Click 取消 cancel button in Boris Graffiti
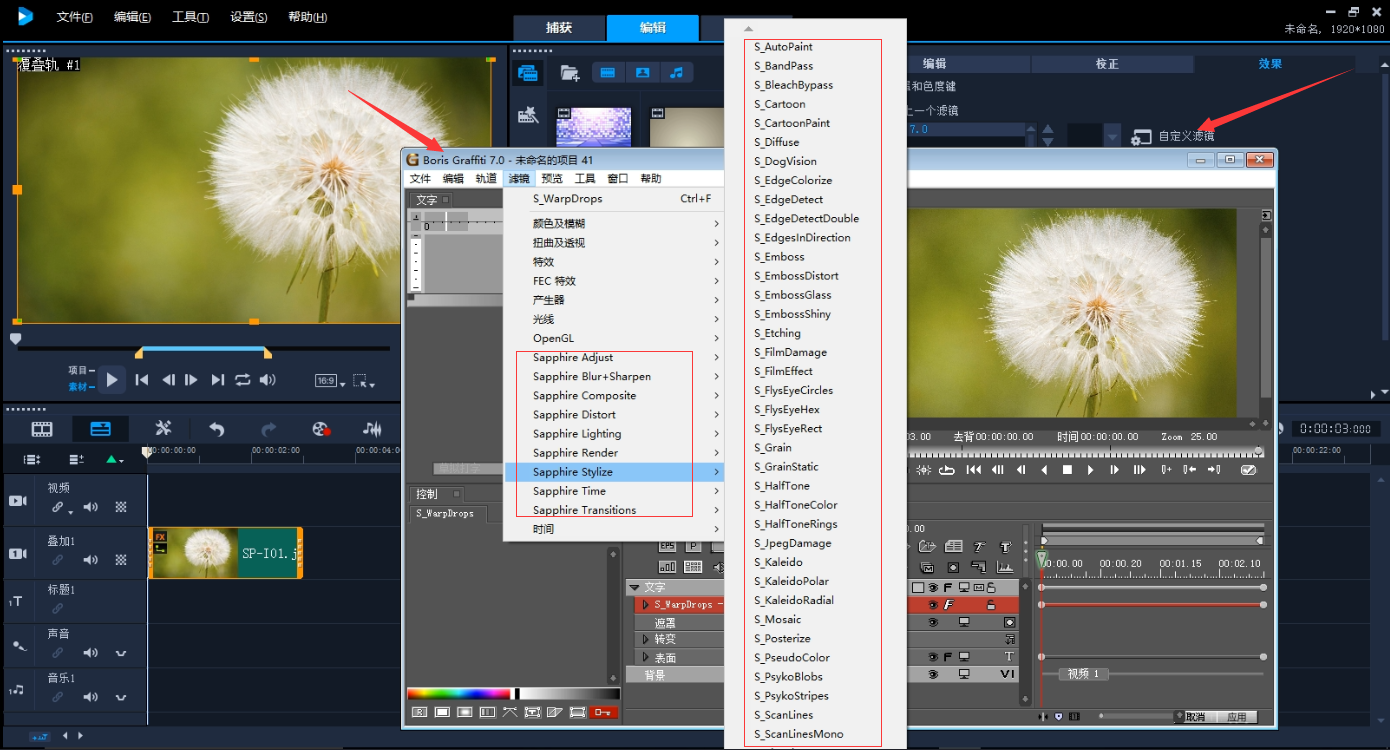Viewport: 1390px width, 750px height. click(1195, 717)
